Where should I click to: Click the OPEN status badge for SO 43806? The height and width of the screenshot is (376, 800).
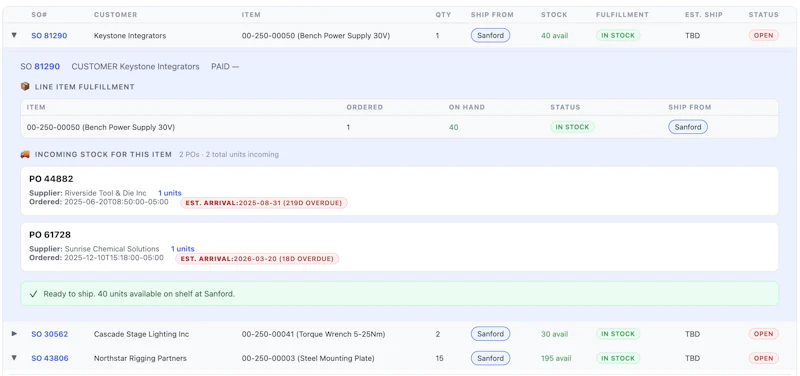coord(763,359)
